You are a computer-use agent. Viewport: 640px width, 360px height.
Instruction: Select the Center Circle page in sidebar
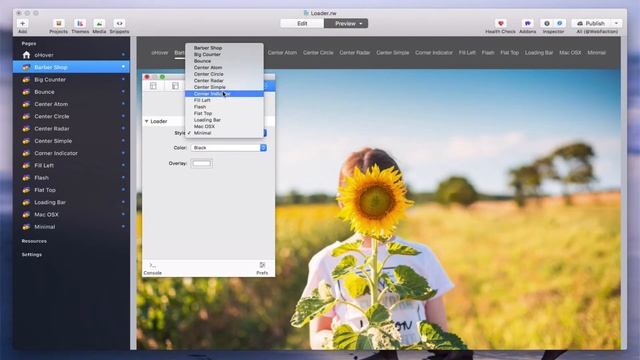pos(71,116)
